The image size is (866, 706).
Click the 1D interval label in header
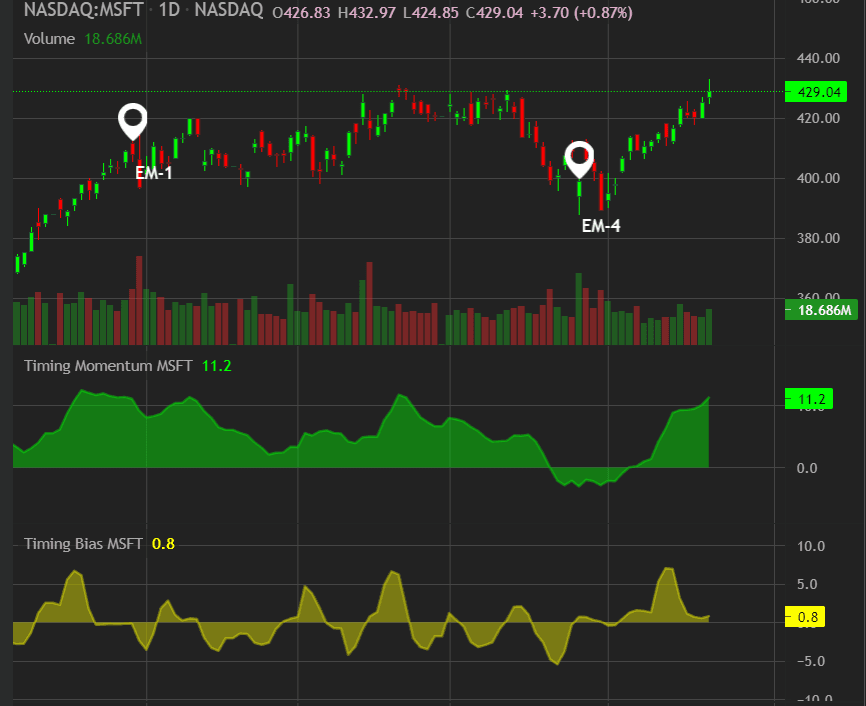coord(170,10)
